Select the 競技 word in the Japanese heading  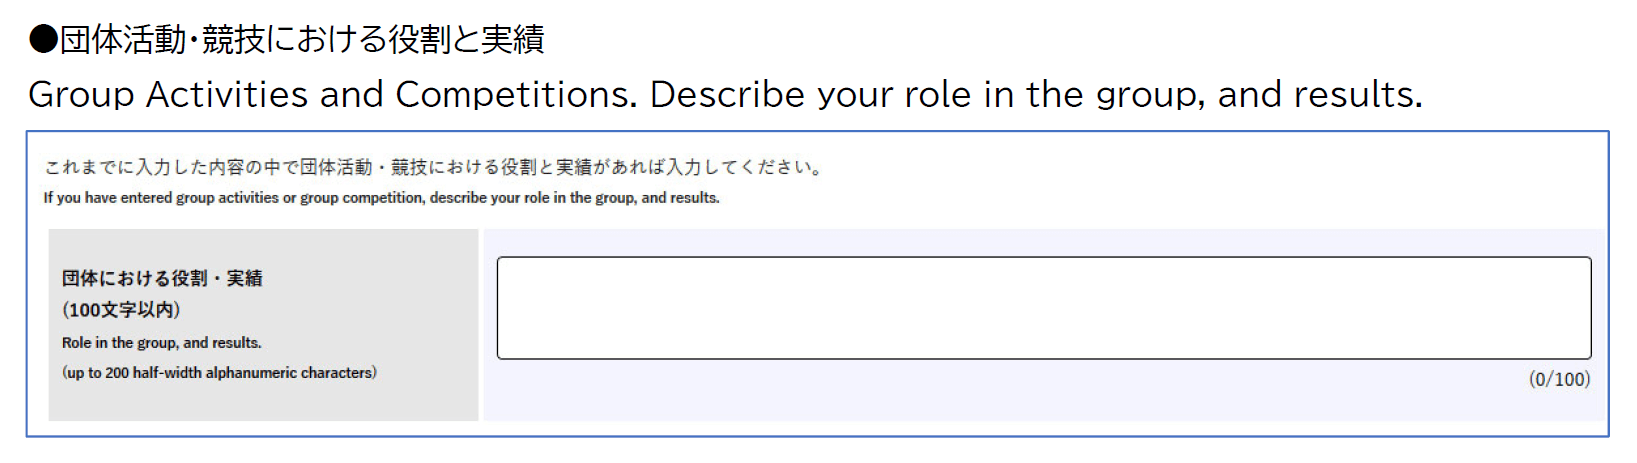click(233, 39)
